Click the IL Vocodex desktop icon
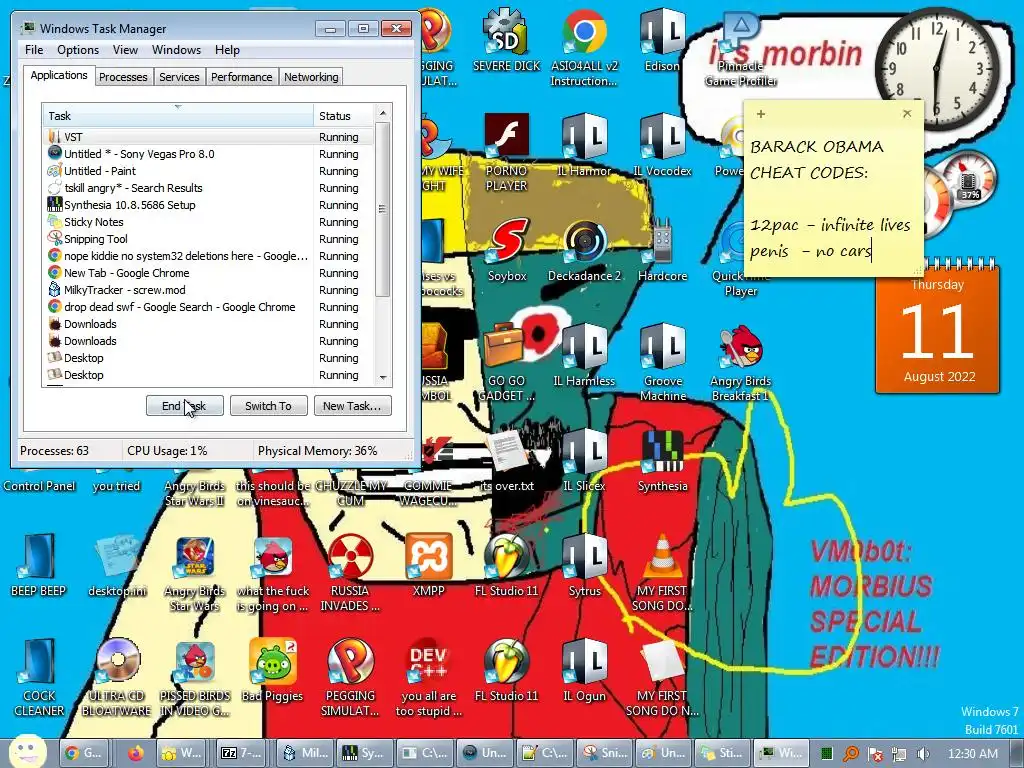 click(662, 145)
